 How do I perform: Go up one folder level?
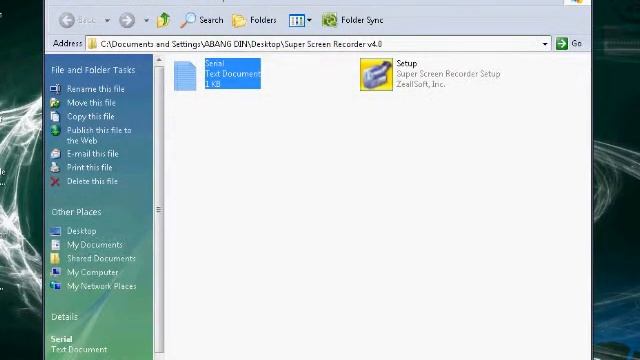tap(163, 20)
